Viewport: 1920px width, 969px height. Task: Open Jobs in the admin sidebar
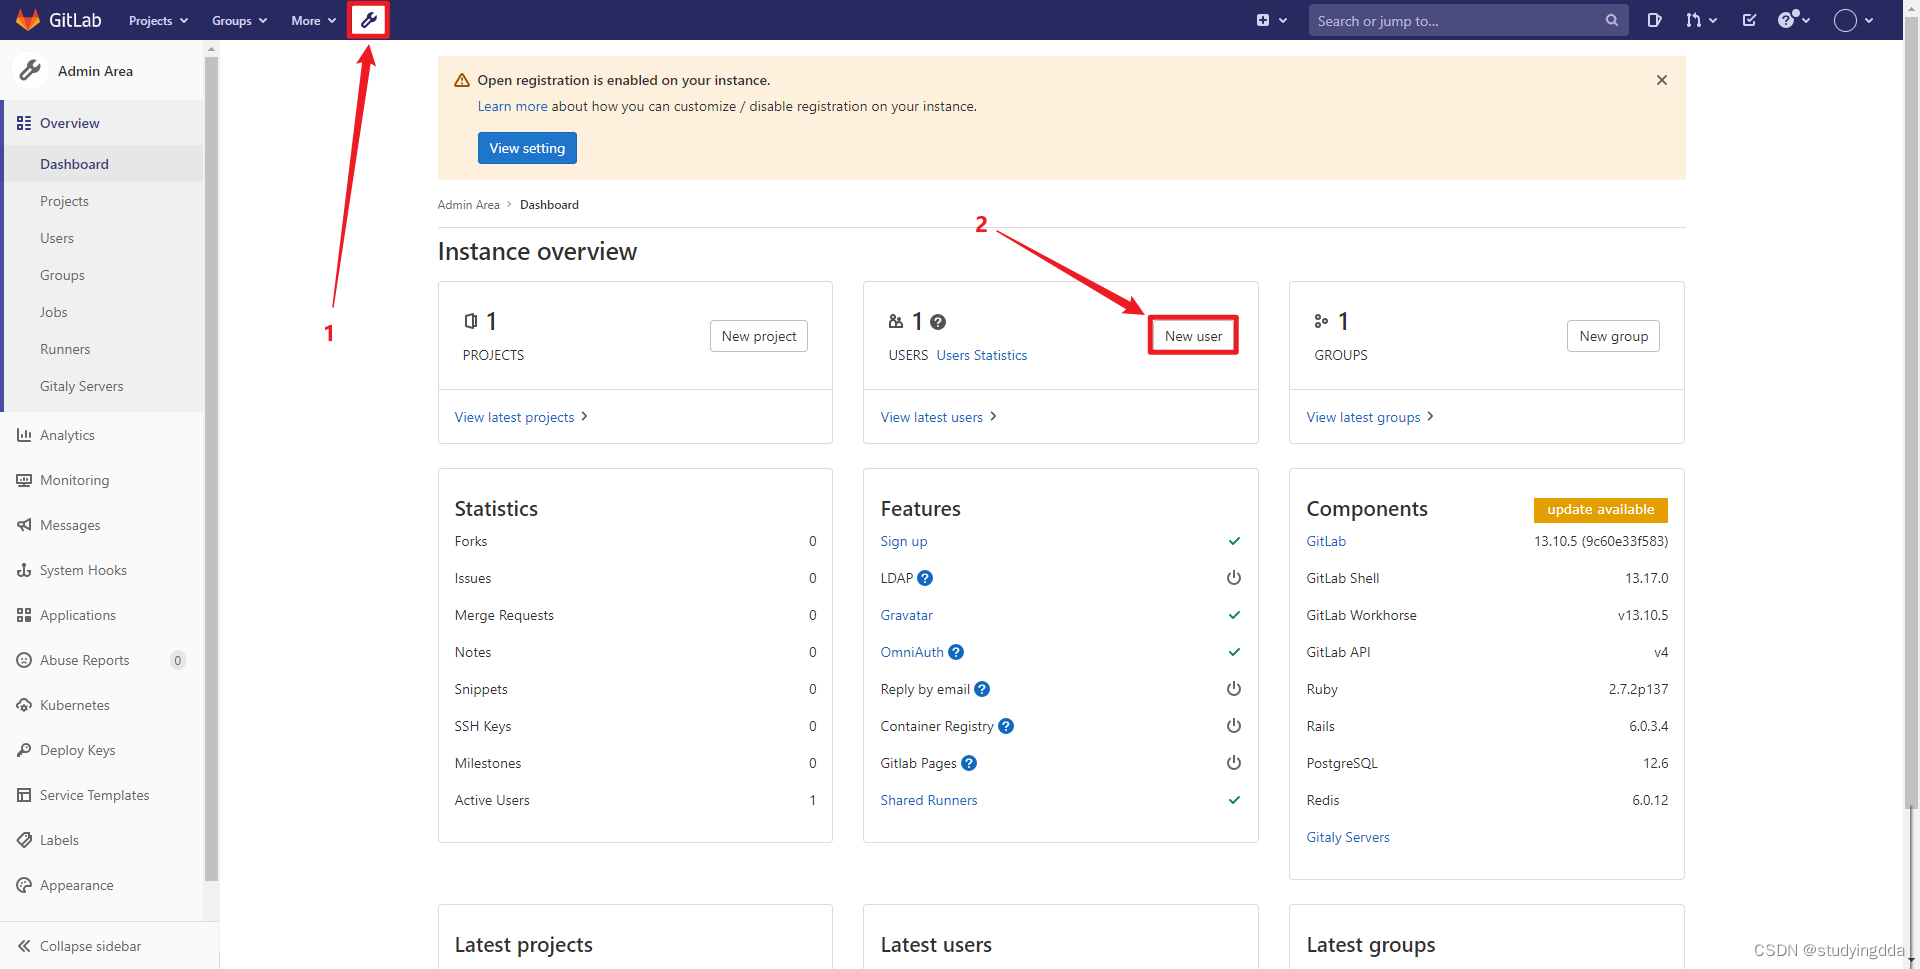(54, 312)
